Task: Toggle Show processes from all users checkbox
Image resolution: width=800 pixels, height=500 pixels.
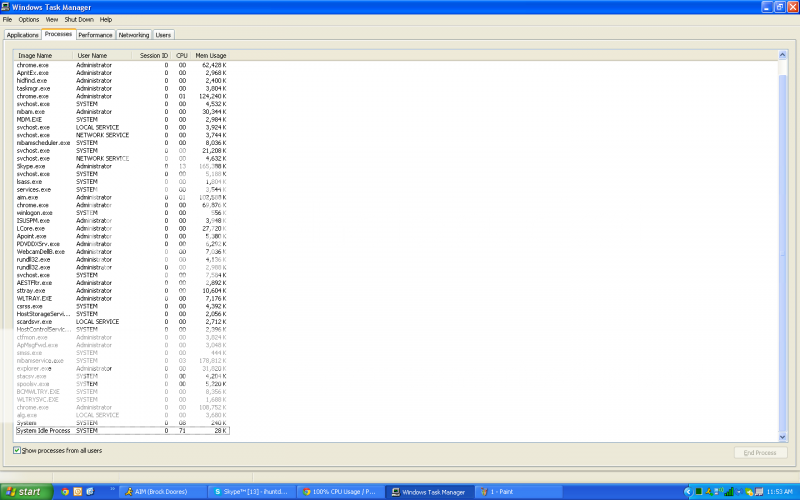Action: 17,451
